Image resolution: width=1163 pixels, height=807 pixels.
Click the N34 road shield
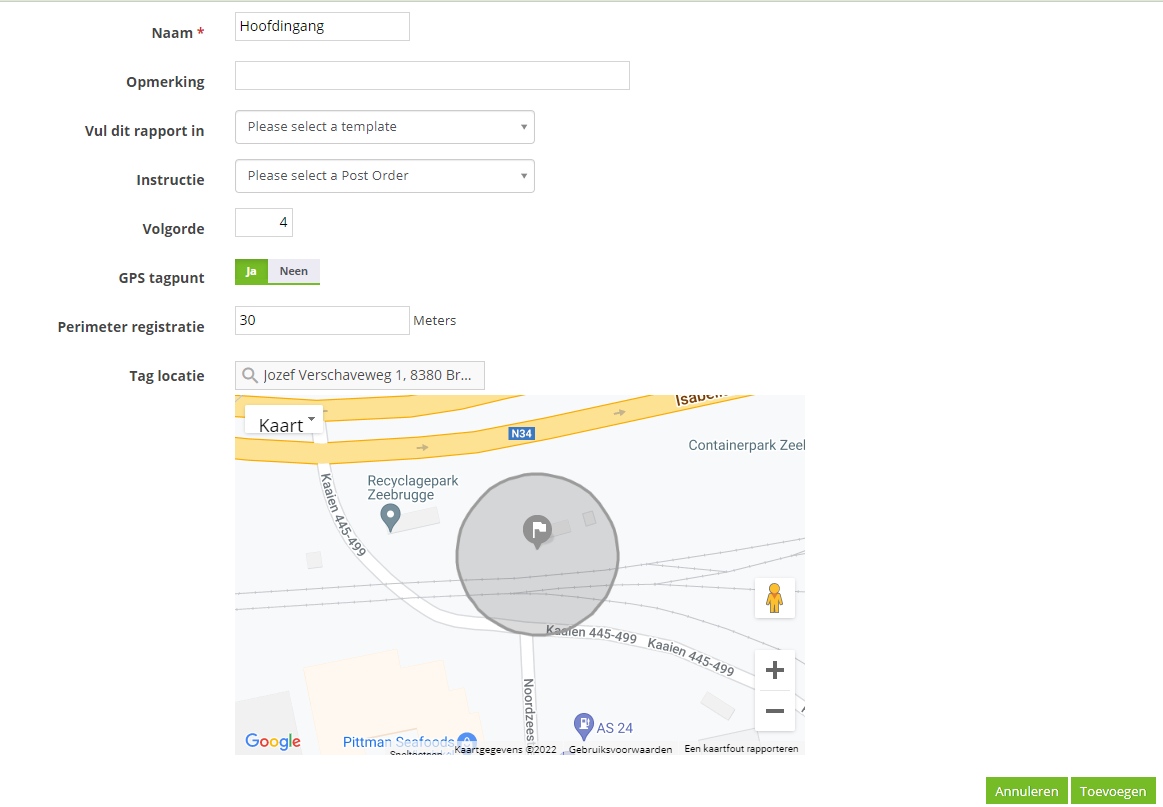point(522,433)
